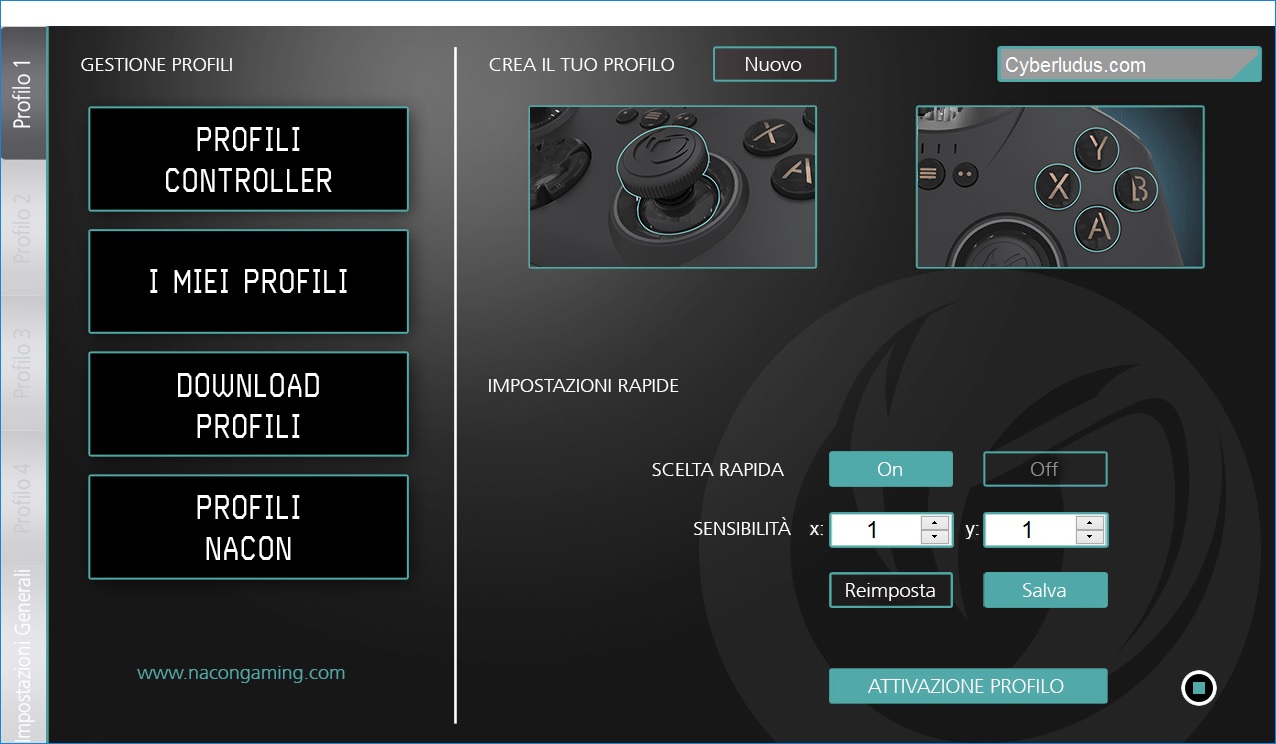Click the square icon in the bottom-right circle
The width and height of the screenshot is (1276, 744).
(1198, 689)
